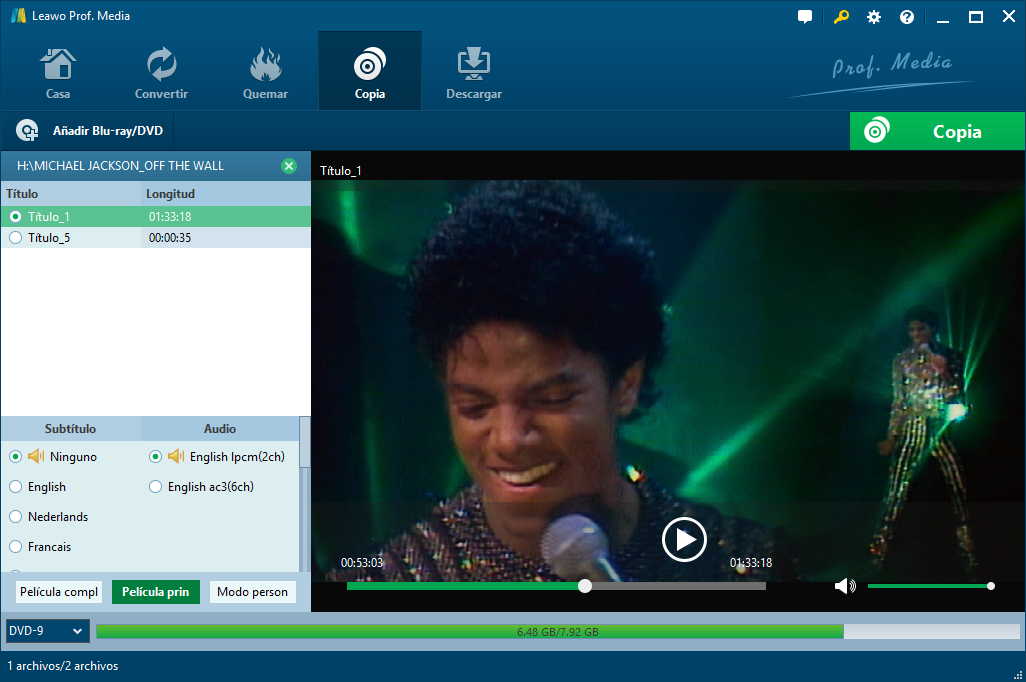Select the Copia tab

pyautogui.click(x=370, y=72)
